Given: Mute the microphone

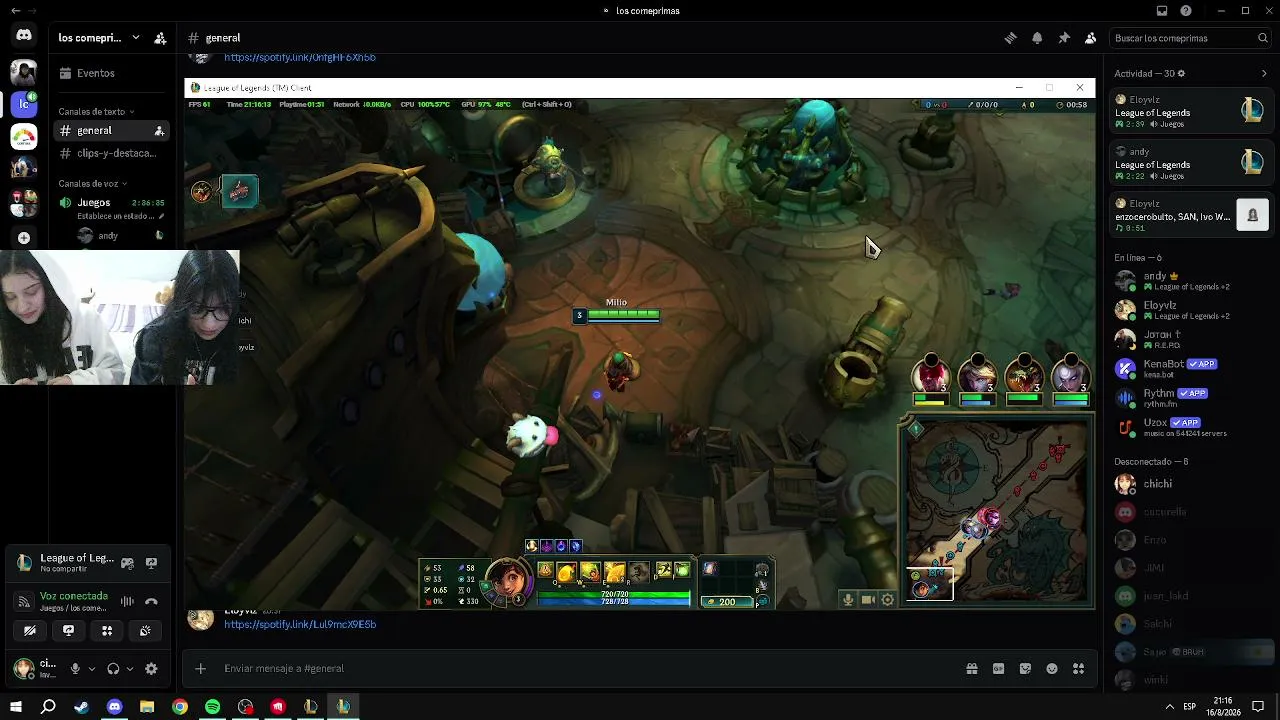Looking at the screenshot, I should click(x=75, y=669).
